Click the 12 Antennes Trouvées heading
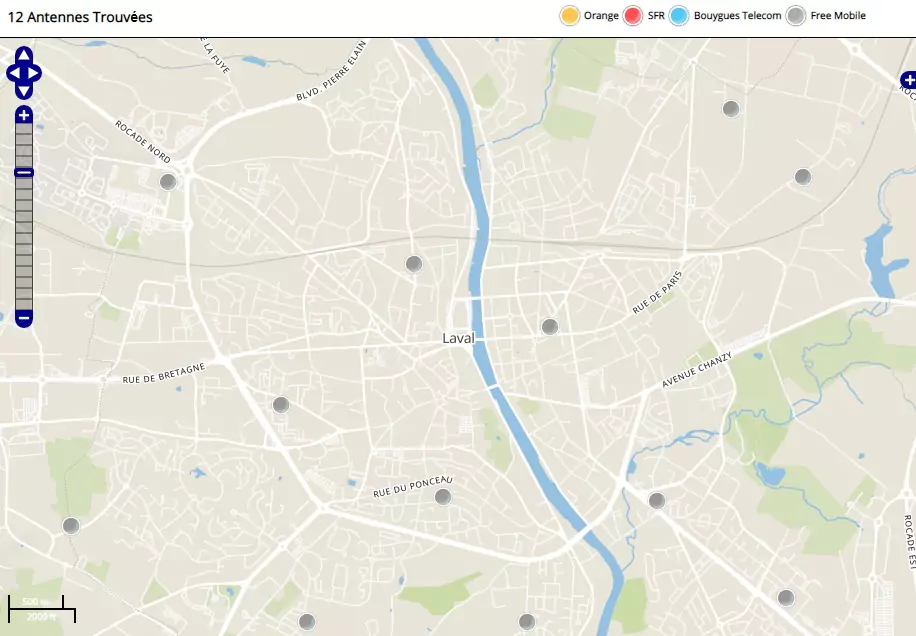The height and width of the screenshot is (636, 916). pos(80,17)
